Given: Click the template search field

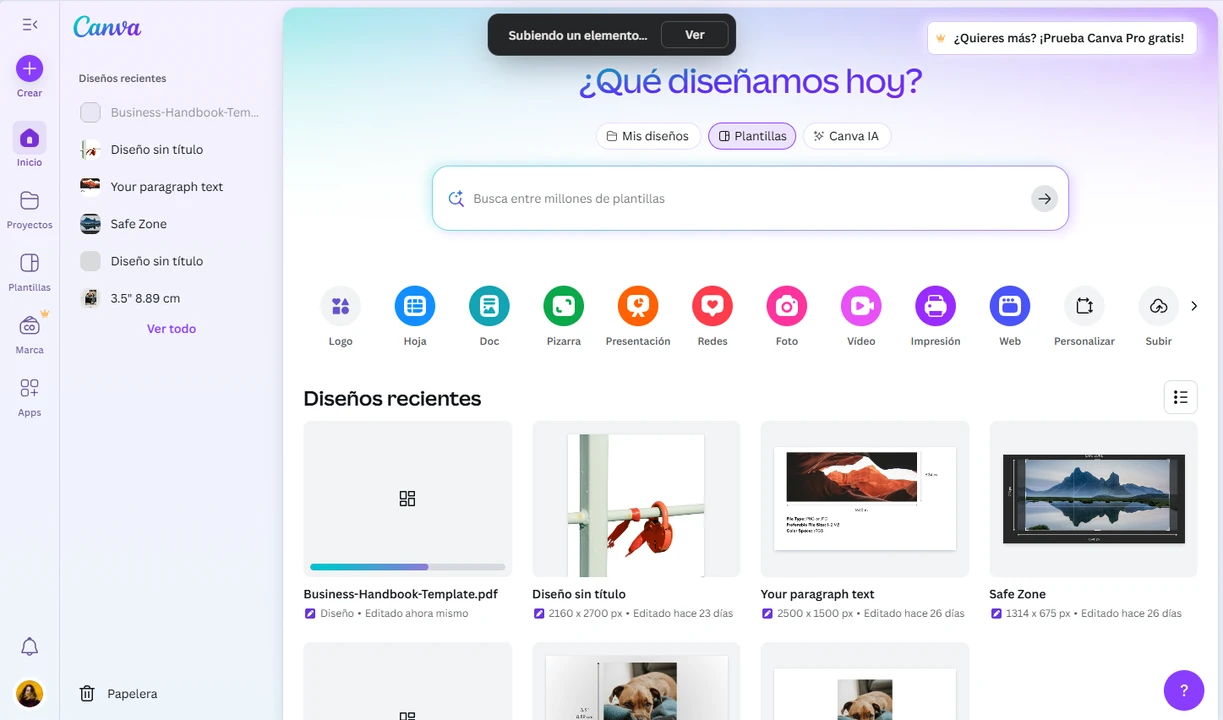Looking at the screenshot, I should click(750, 198).
